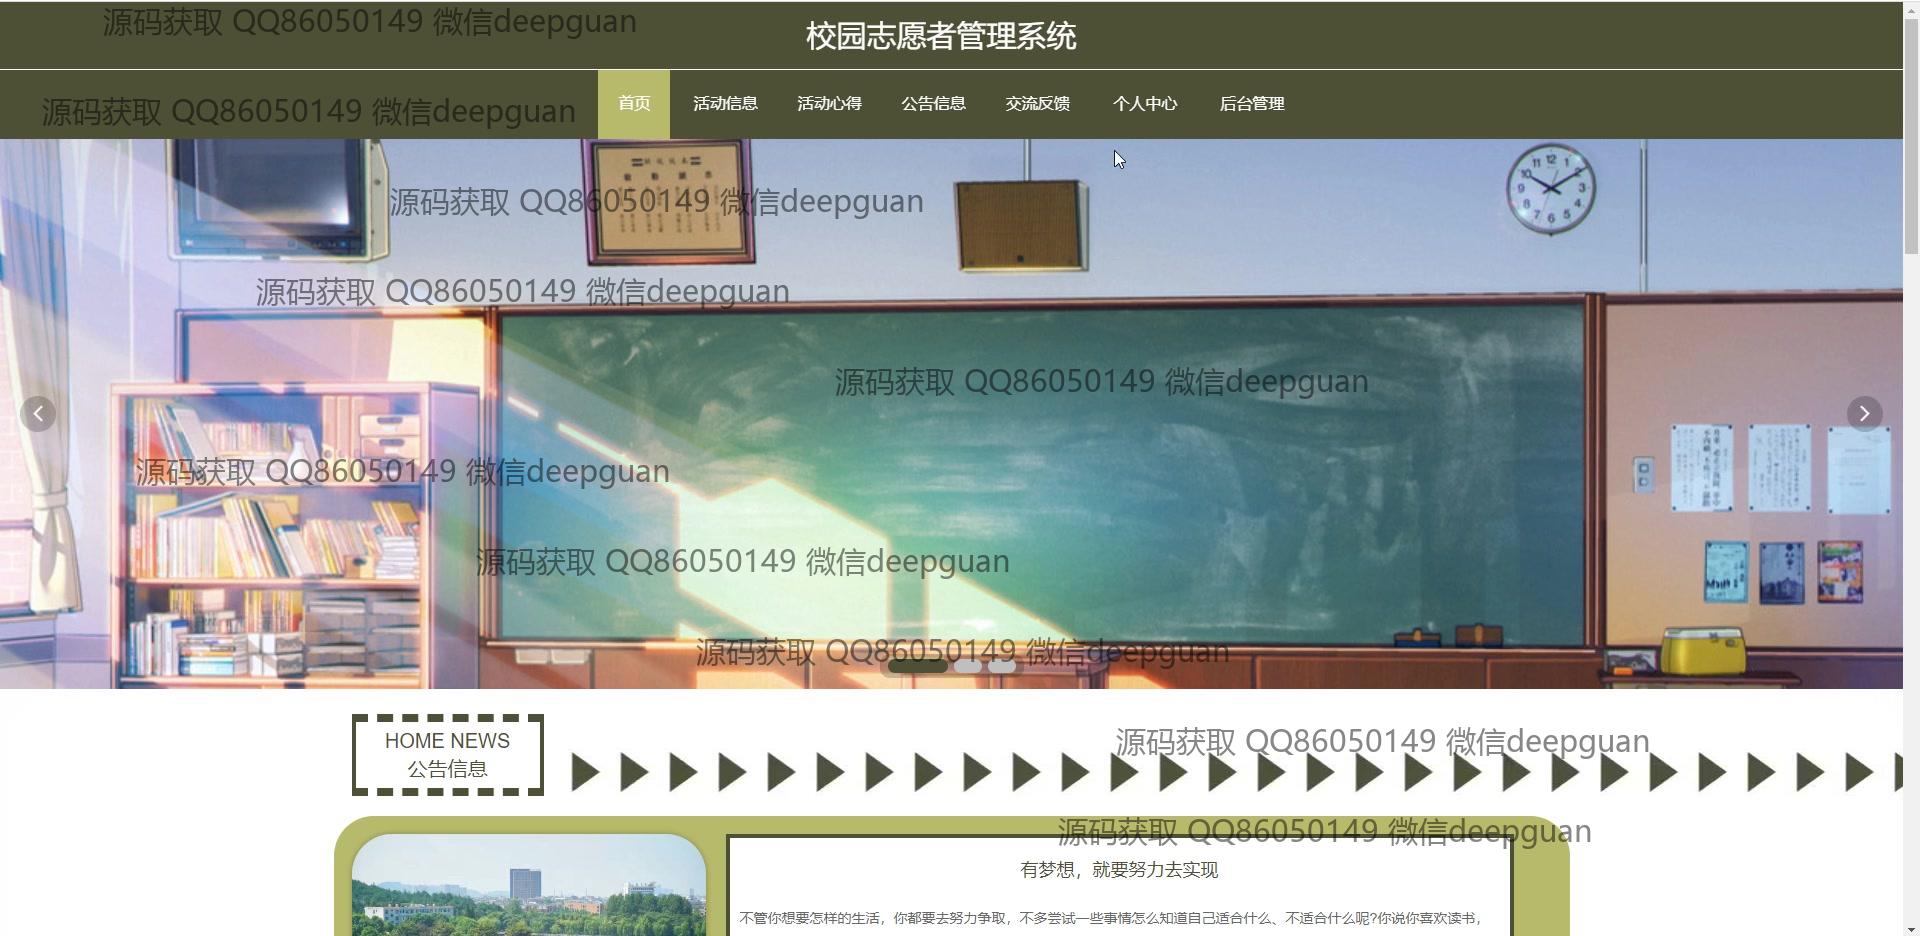Open the news titled 有梦想，就要努力去实现
1920x936 pixels.
(1119, 870)
